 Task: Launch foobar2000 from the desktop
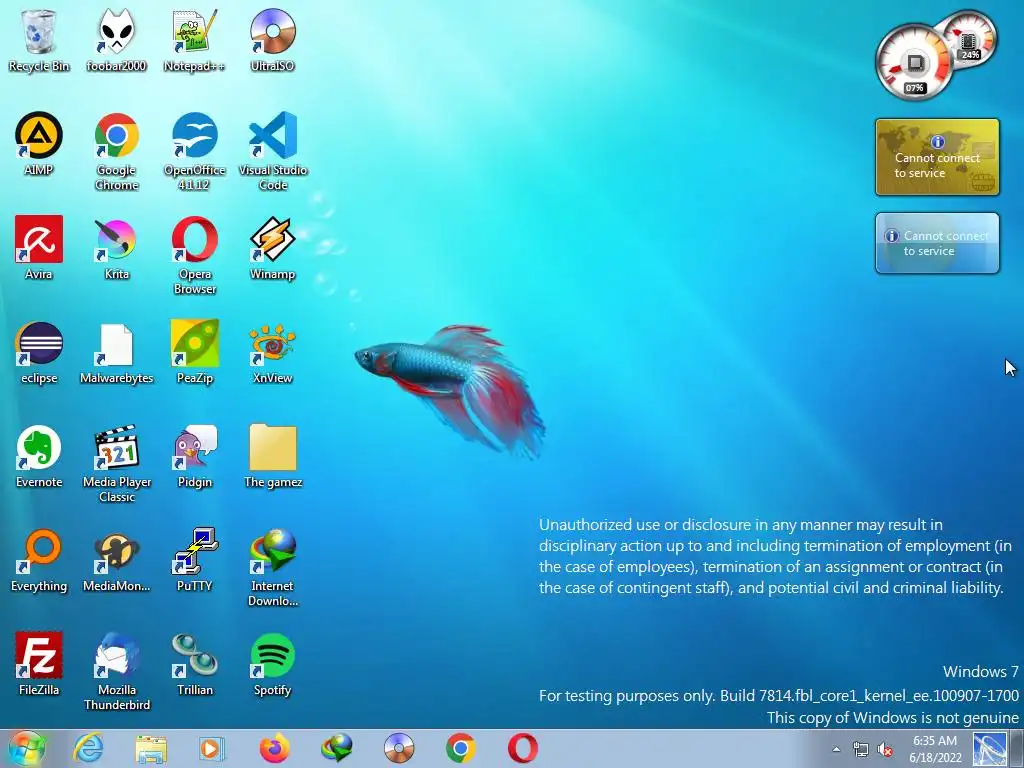click(x=116, y=41)
